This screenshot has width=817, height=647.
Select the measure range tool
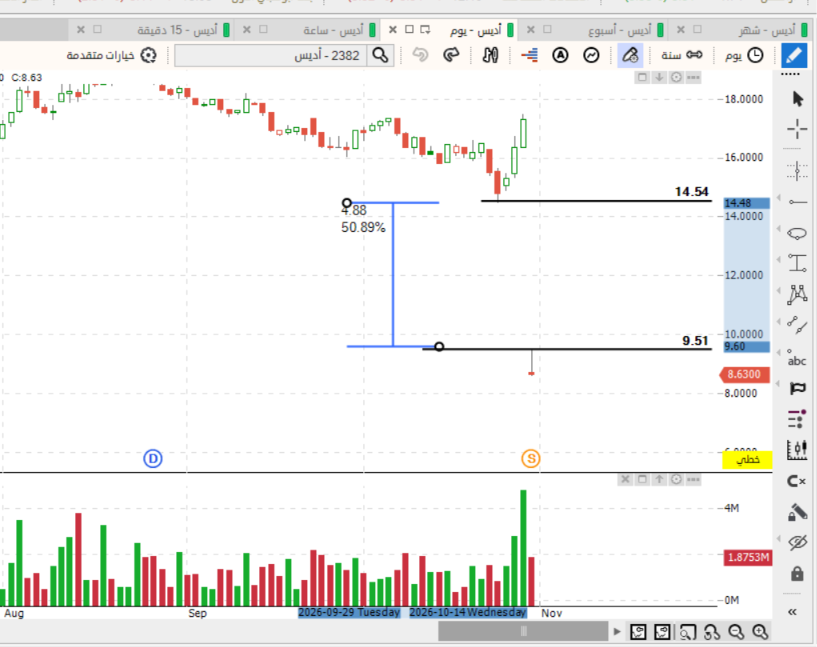(x=797, y=263)
